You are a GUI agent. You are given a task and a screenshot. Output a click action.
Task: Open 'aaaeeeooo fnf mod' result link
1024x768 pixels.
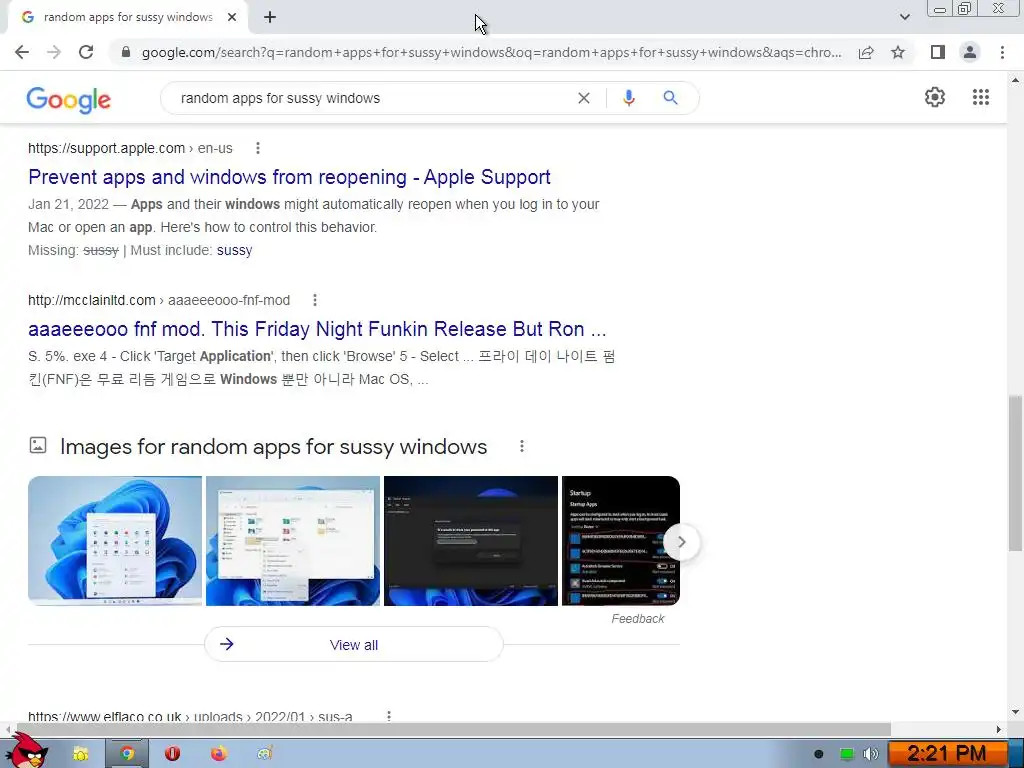click(x=317, y=329)
